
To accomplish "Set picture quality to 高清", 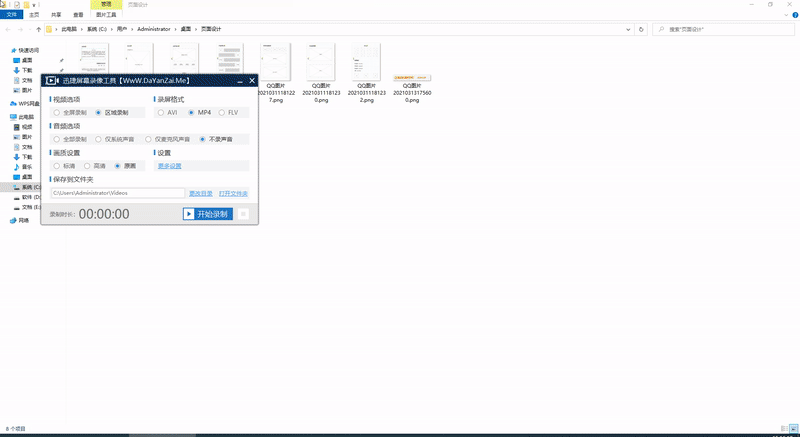I will [x=95, y=166].
